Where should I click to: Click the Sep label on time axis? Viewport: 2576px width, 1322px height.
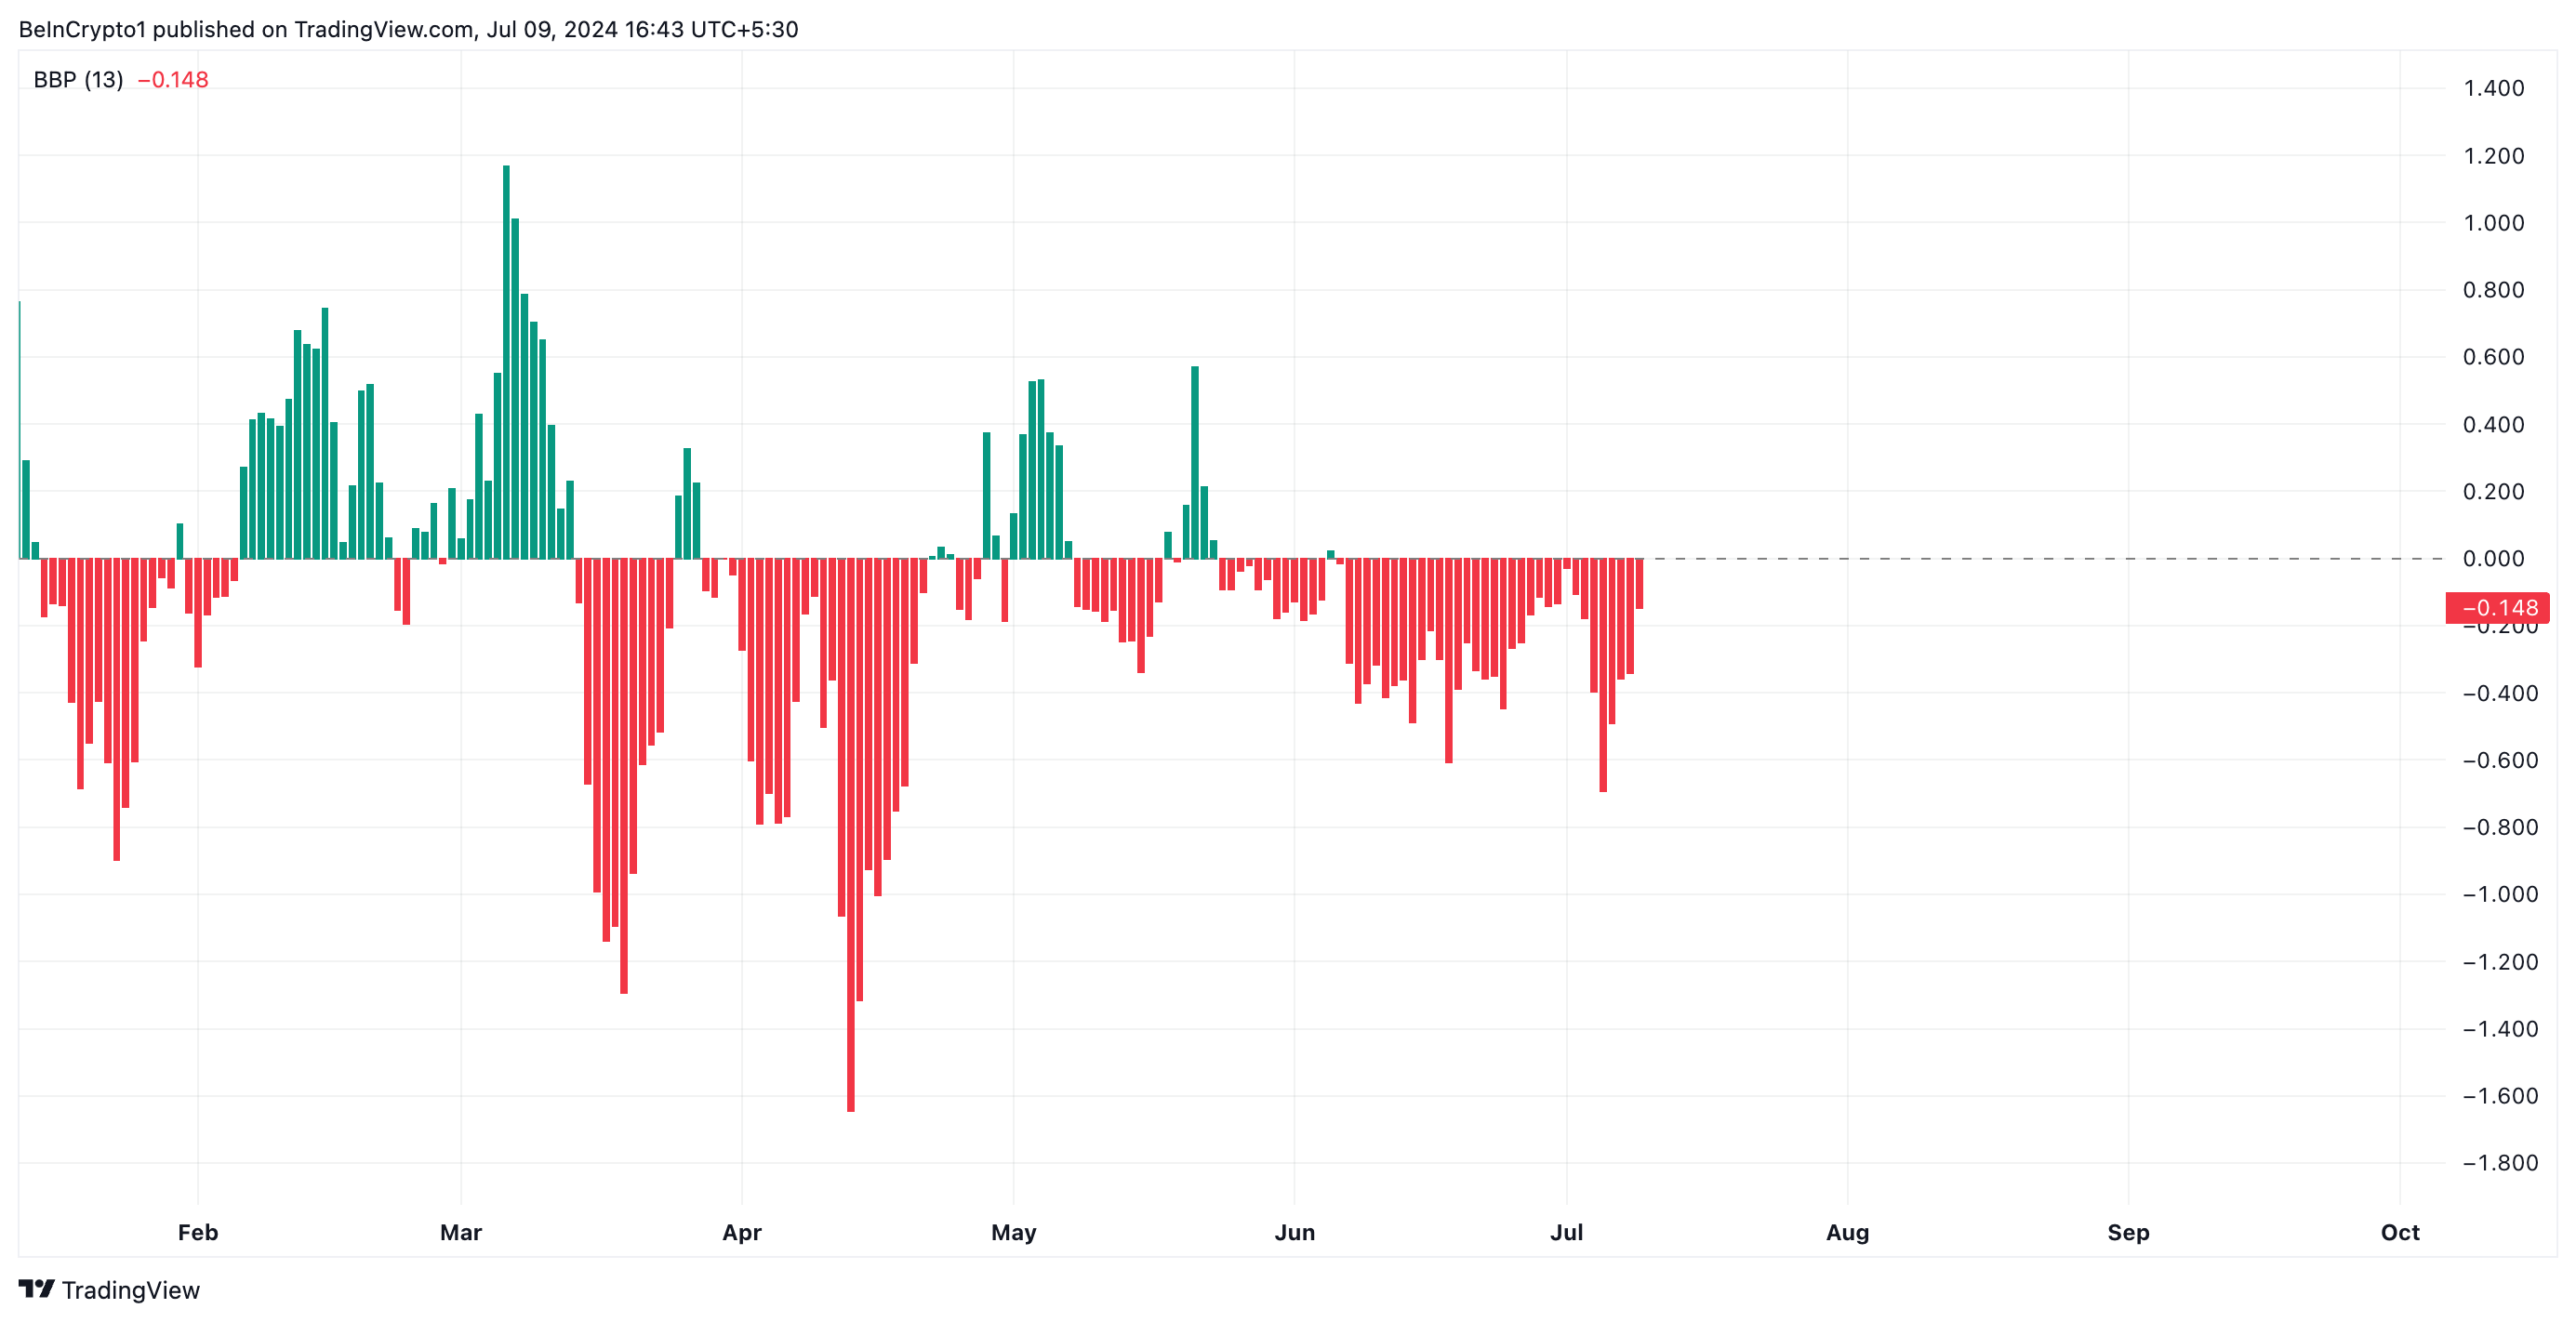(2128, 1232)
